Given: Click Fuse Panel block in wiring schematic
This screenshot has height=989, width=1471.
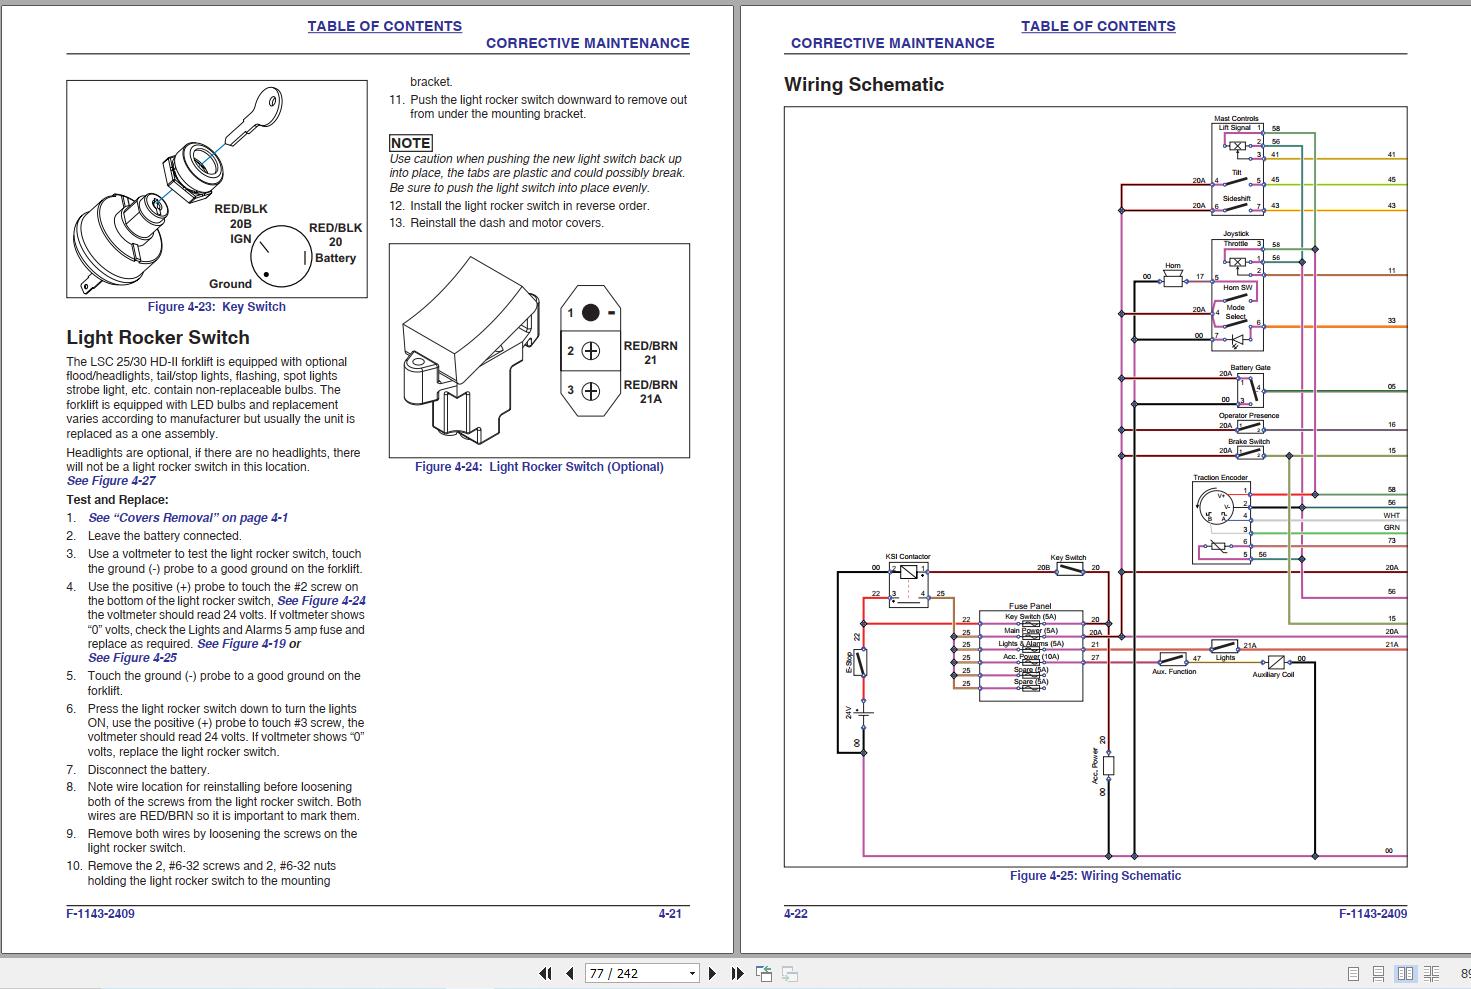Looking at the screenshot, I should (1030, 655).
